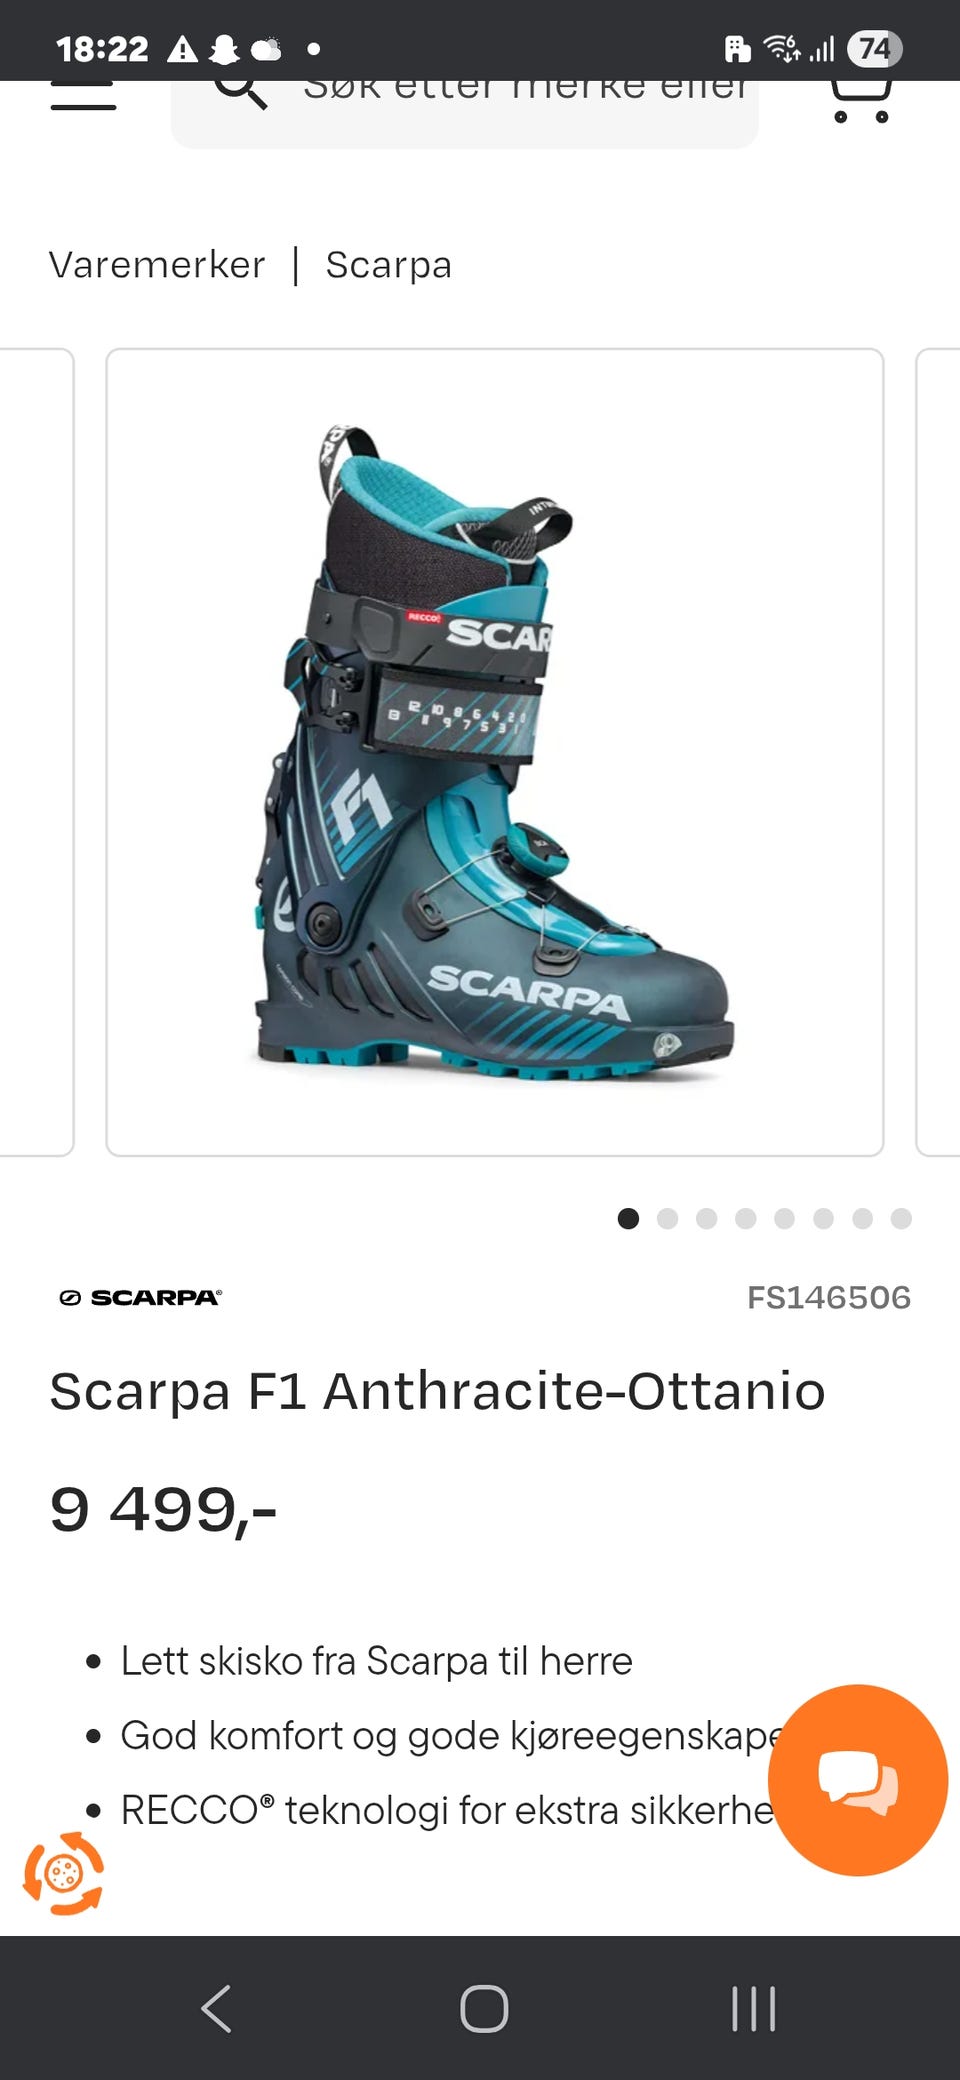Enlarge the Scarpa F1 boot image
The image size is (960, 2080).
[x=495, y=752]
